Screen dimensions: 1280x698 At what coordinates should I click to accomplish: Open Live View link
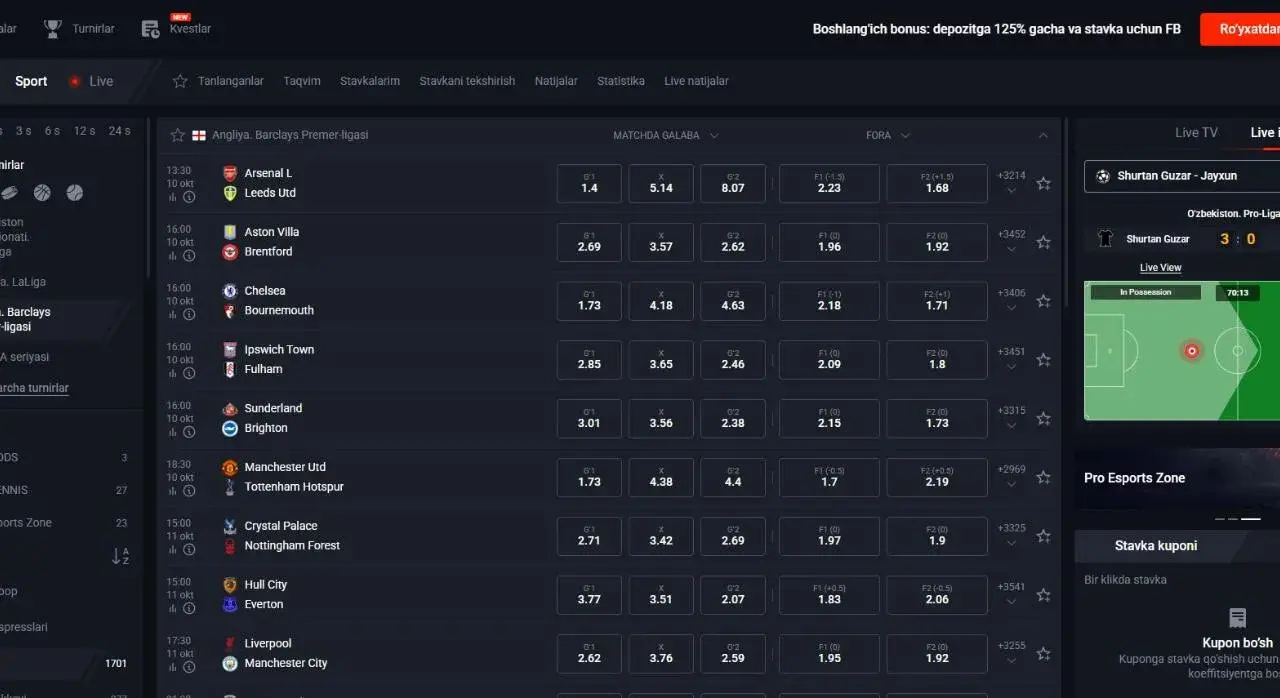pyautogui.click(x=1160, y=267)
